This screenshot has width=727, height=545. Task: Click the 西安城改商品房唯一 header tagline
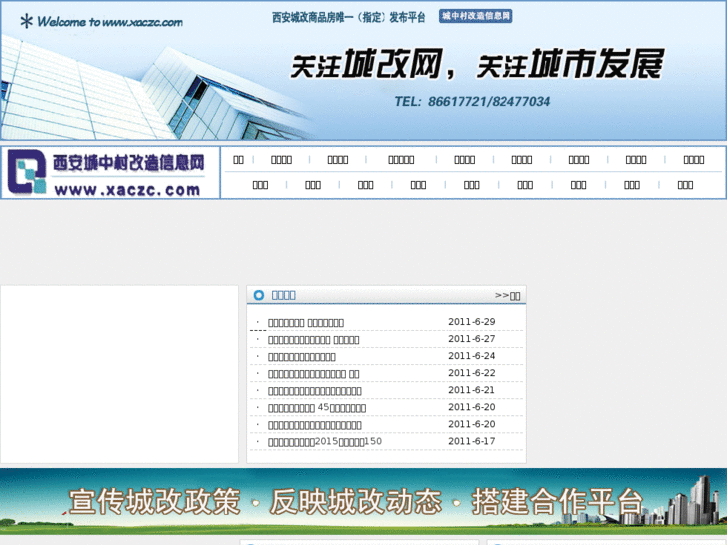[x=348, y=17]
